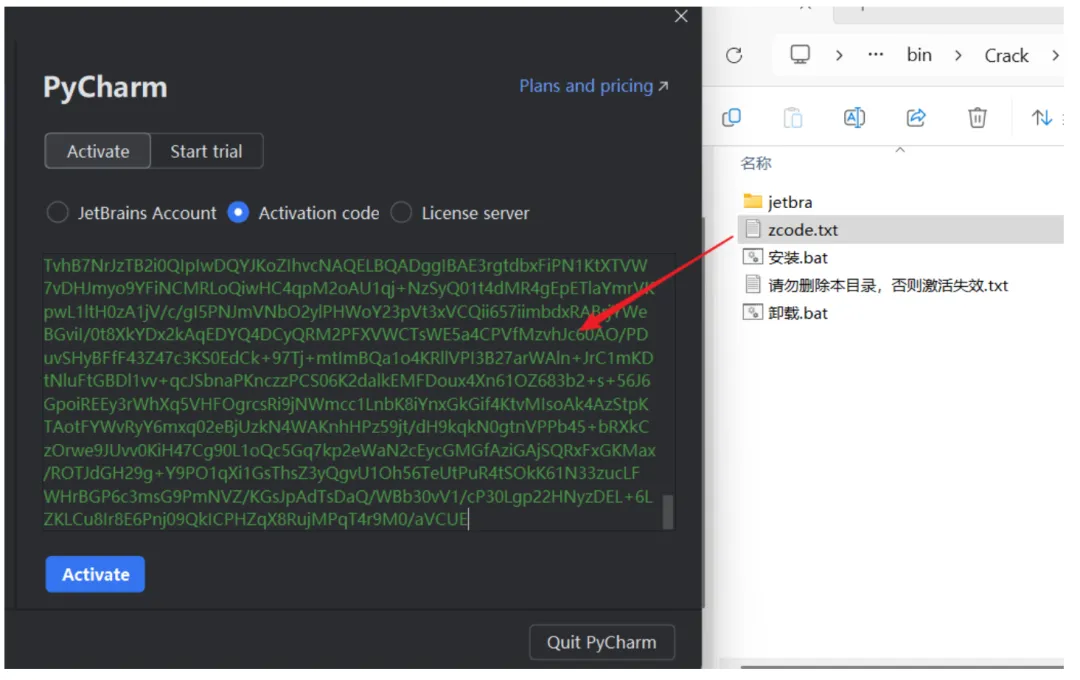Select the JetBrains Account radio button
The width and height of the screenshot is (1080, 680).
(x=57, y=213)
